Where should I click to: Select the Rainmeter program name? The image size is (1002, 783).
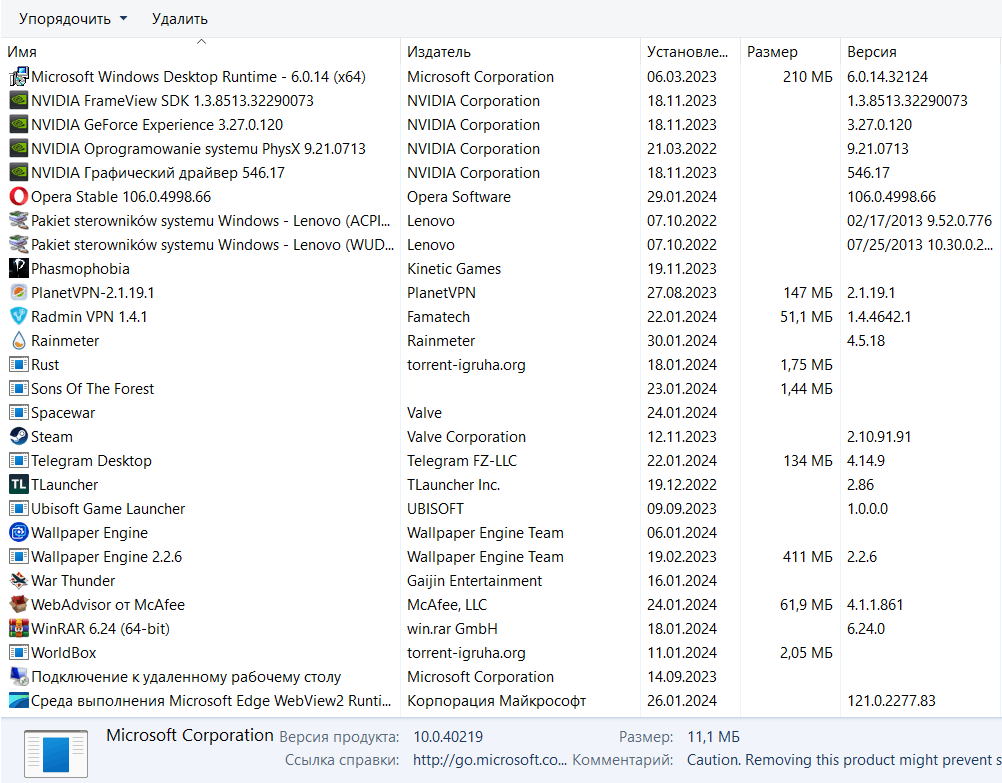pyautogui.click(x=65, y=341)
